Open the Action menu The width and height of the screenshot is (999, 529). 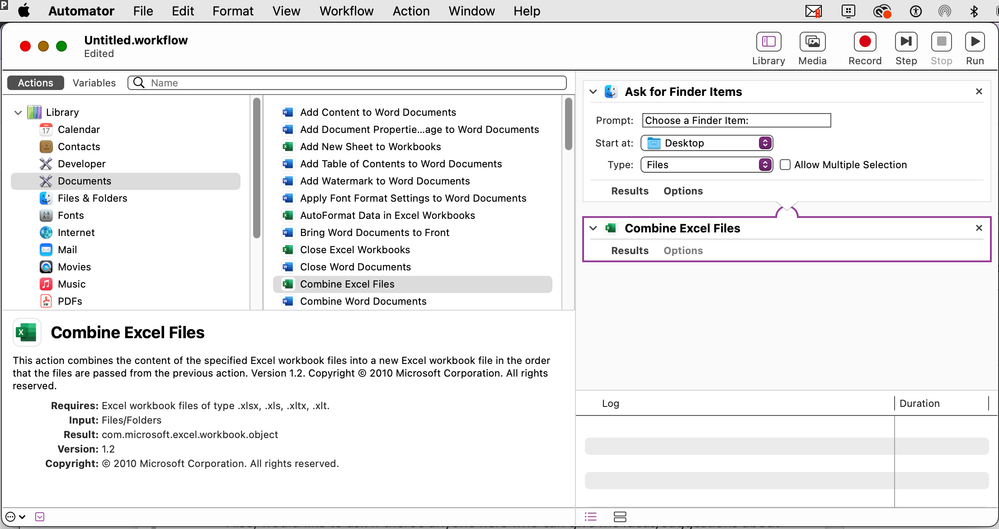coord(411,11)
